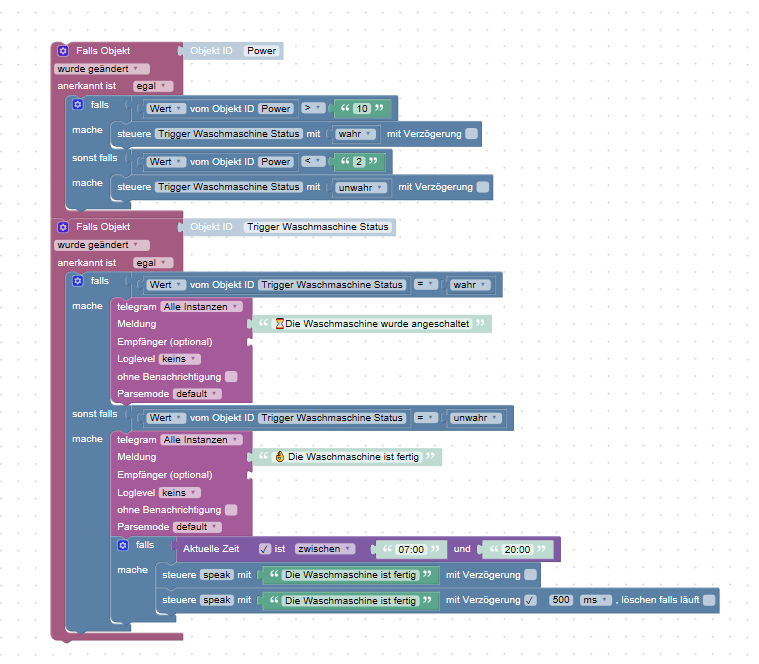The width and height of the screenshot is (759, 664).
Task: Open 'Wert' dropdown in Power less-than condition
Action: (x=166, y=162)
